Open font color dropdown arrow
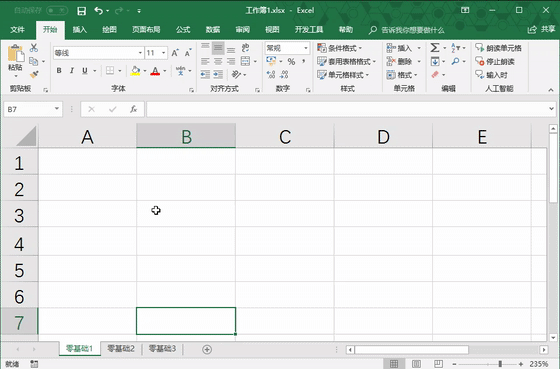This screenshot has width=560, height=369. pos(165,71)
